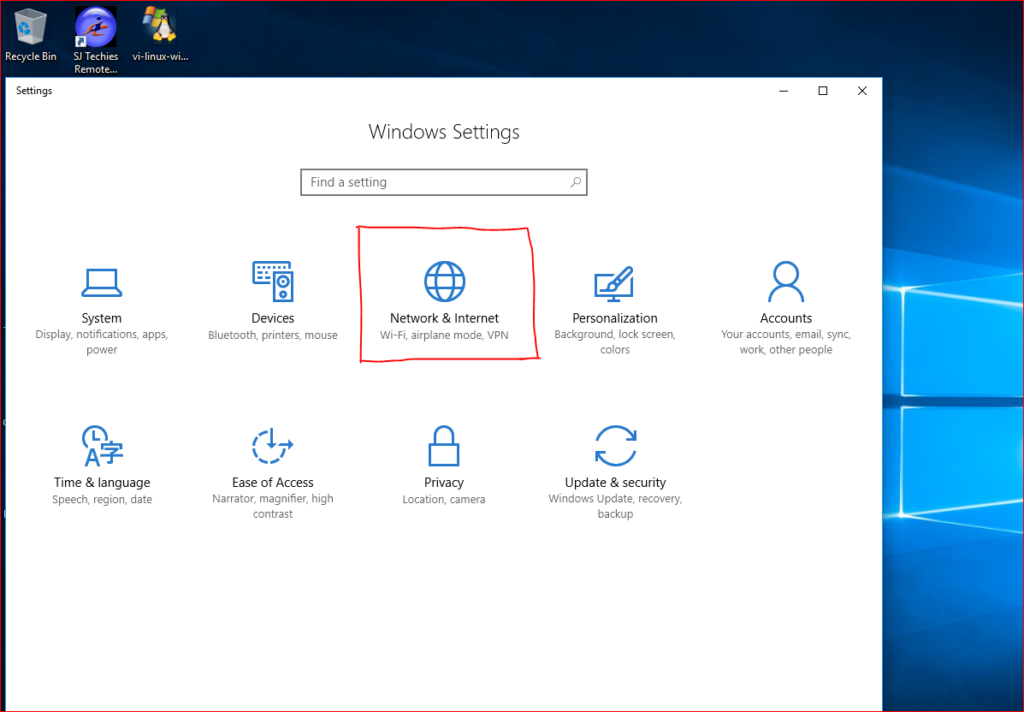The height and width of the screenshot is (712, 1024).
Task: Minimize the Settings window
Action: click(x=784, y=91)
